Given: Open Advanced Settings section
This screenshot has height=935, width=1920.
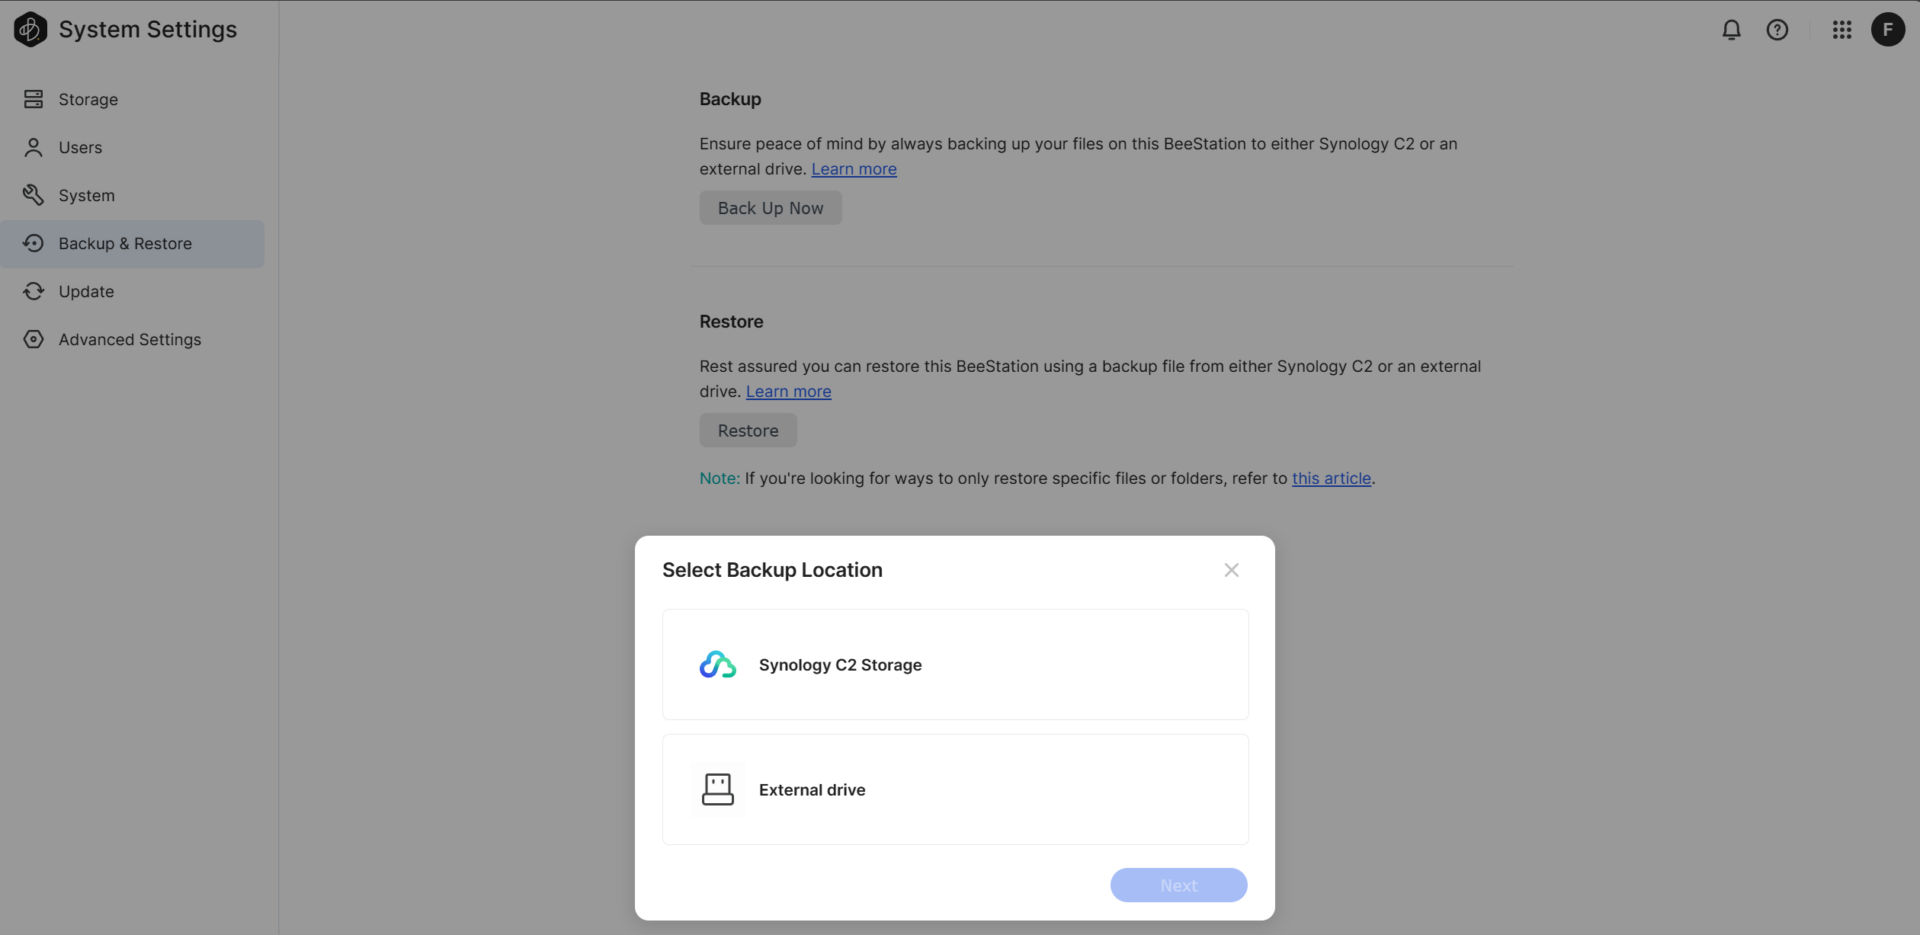Looking at the screenshot, I should [x=132, y=339].
